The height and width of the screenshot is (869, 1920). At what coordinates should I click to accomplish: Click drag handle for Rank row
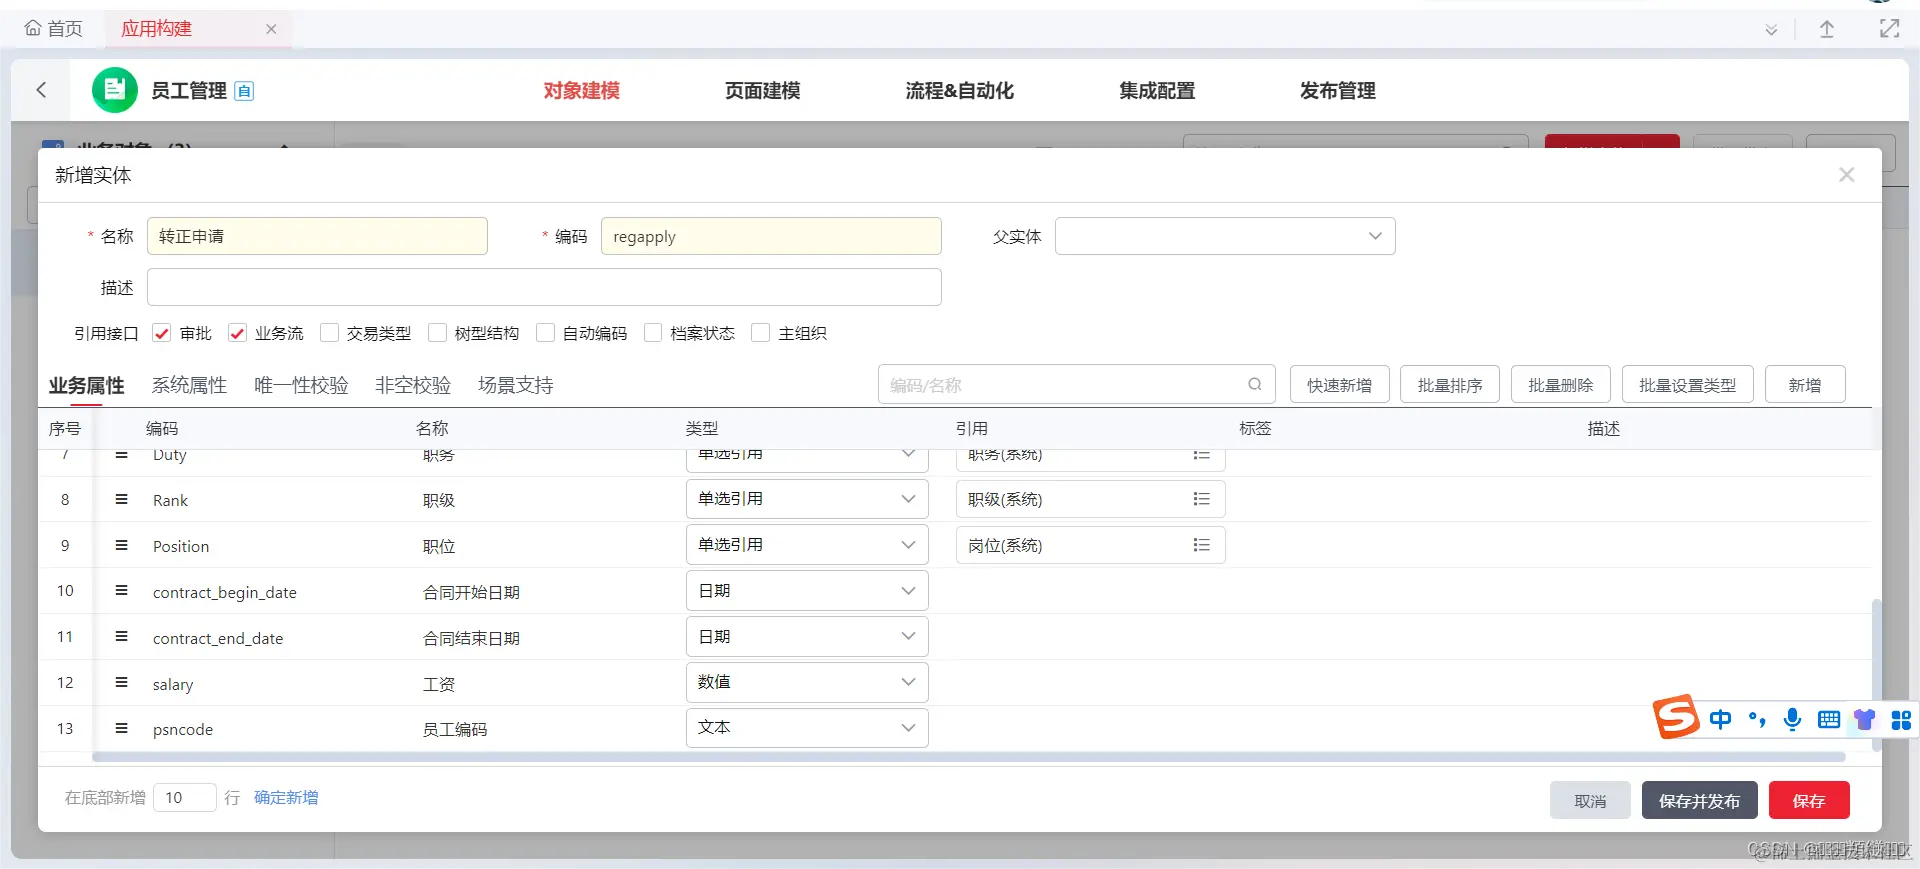pyautogui.click(x=121, y=499)
